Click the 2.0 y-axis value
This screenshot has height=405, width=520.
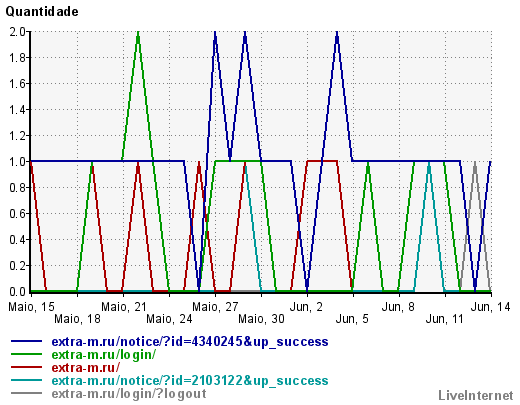point(17,32)
